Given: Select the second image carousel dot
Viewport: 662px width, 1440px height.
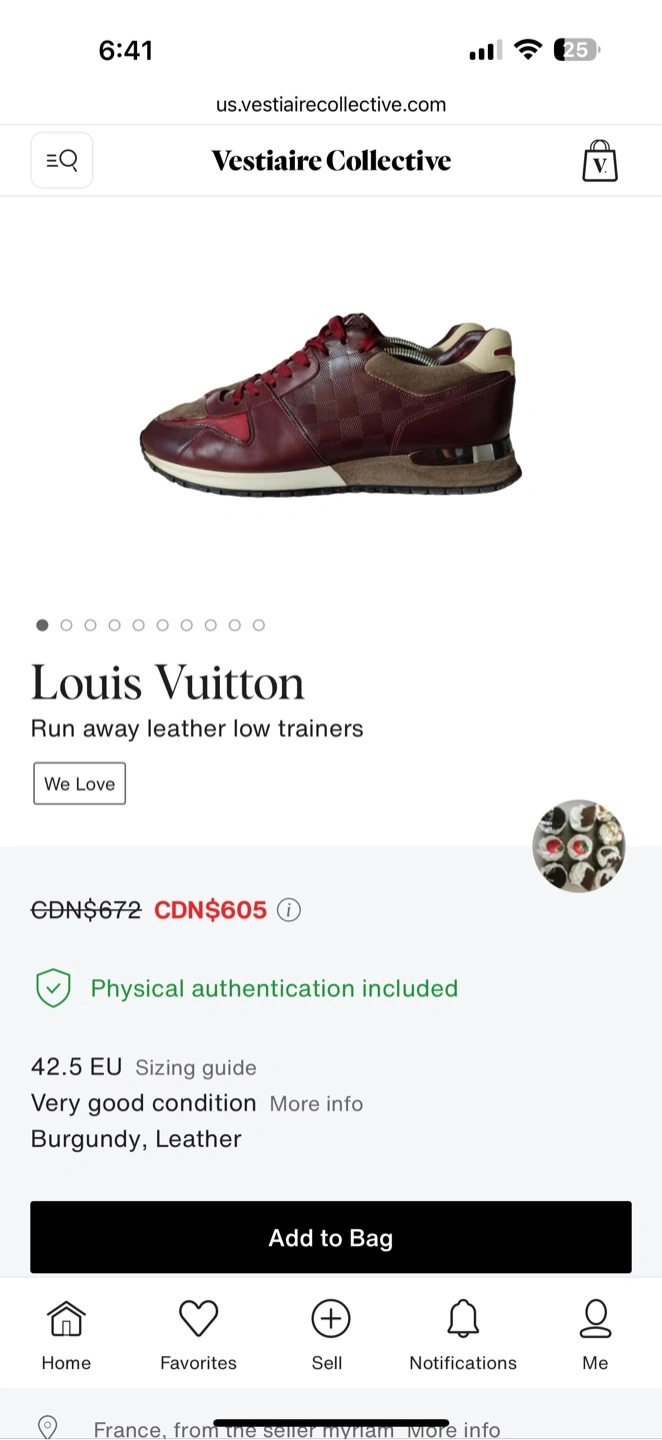Looking at the screenshot, I should (66, 625).
